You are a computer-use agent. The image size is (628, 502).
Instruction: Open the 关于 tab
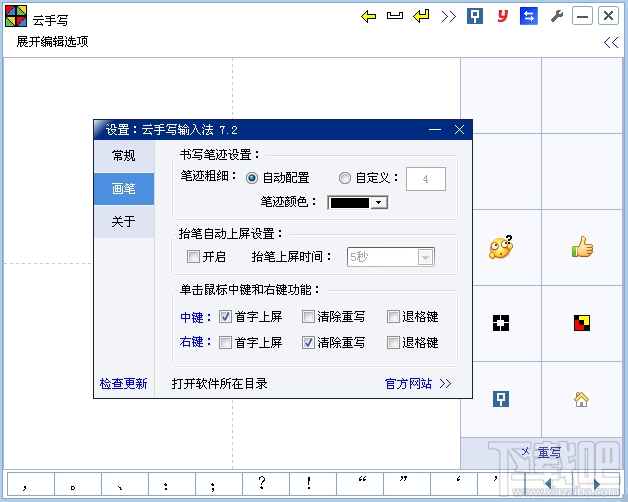tap(124, 222)
